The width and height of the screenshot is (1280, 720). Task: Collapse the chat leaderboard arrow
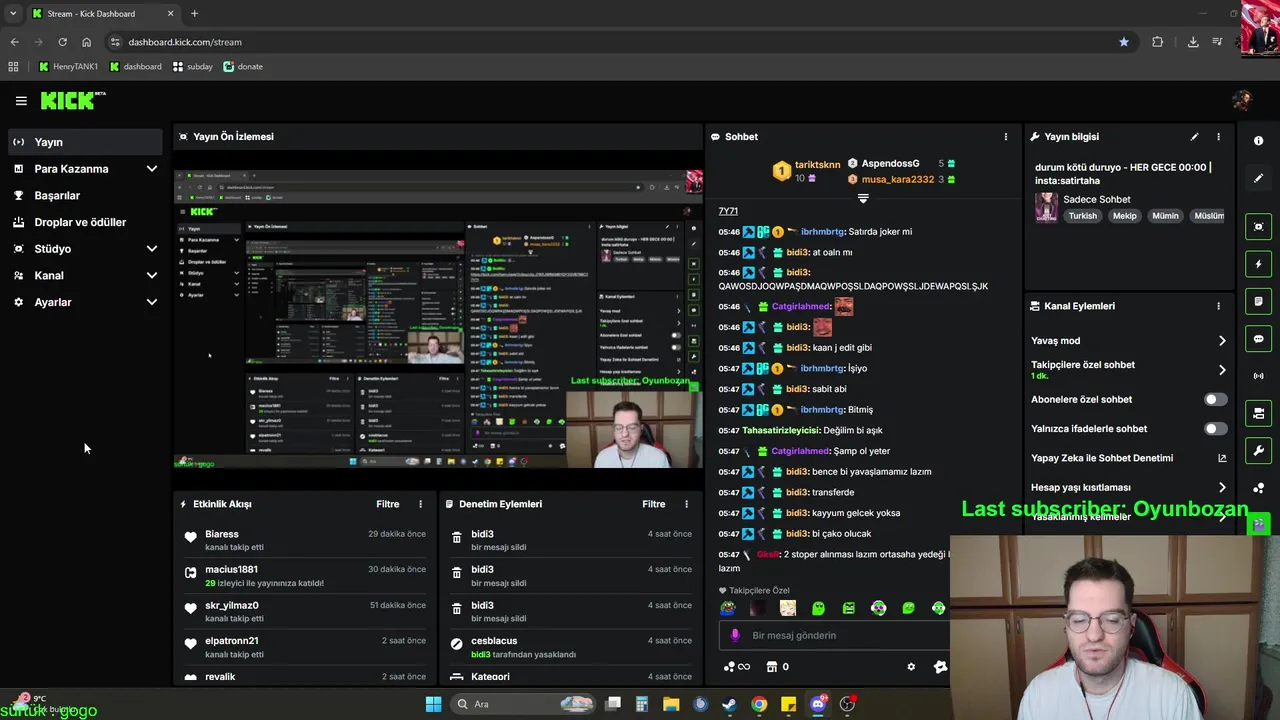pos(863,199)
